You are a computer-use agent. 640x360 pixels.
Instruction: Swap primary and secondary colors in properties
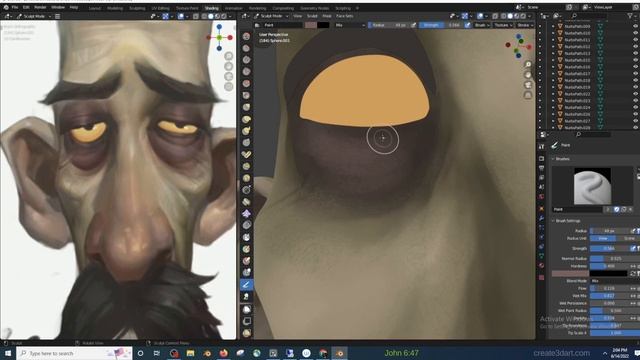[x=633, y=273]
